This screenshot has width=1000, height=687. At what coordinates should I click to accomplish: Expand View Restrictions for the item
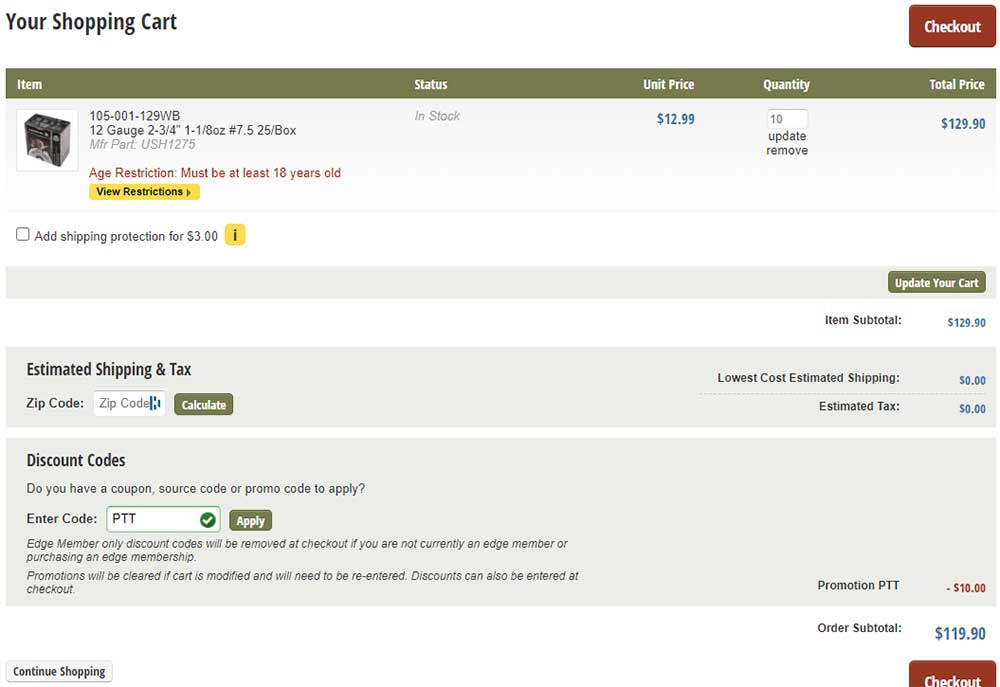[x=144, y=192]
